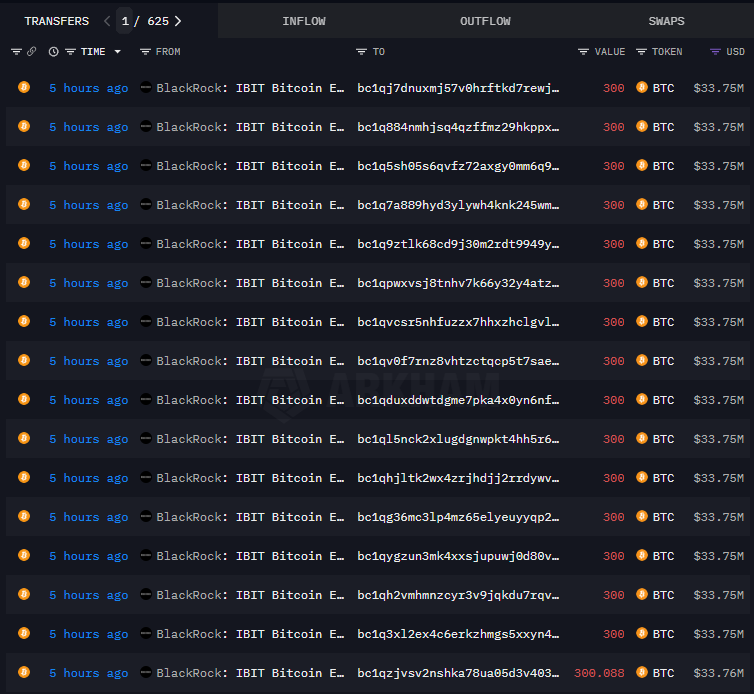This screenshot has height=694, width=754.
Task: Open address bc1qzjvsv2nshka78ua05d3v403
Action: coord(458,672)
